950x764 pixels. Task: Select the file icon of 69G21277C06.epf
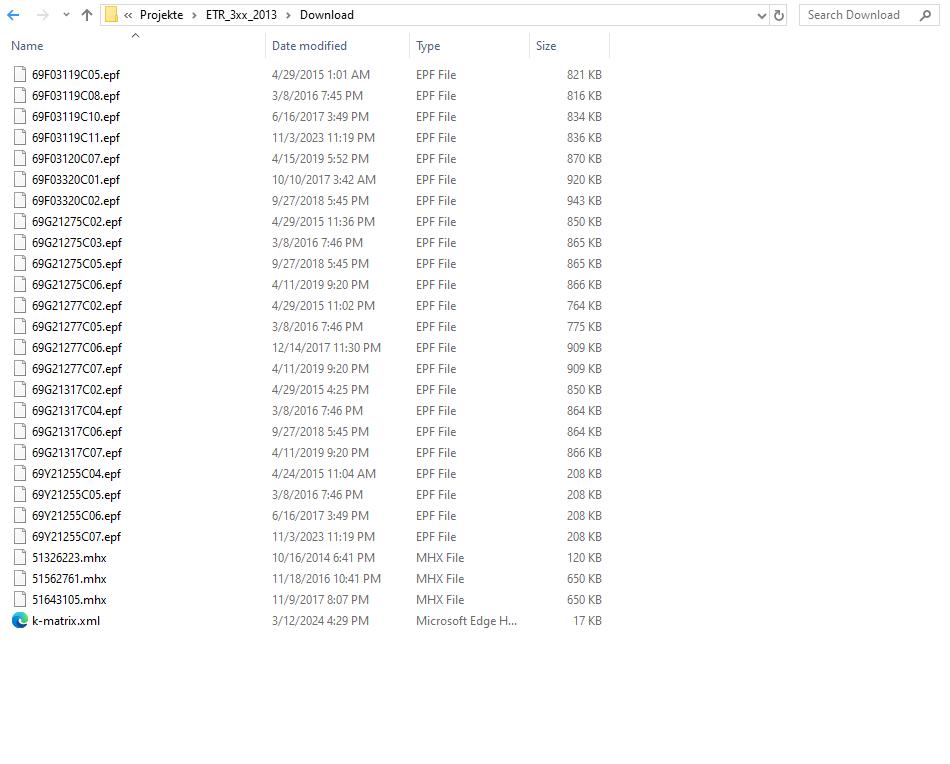20,348
